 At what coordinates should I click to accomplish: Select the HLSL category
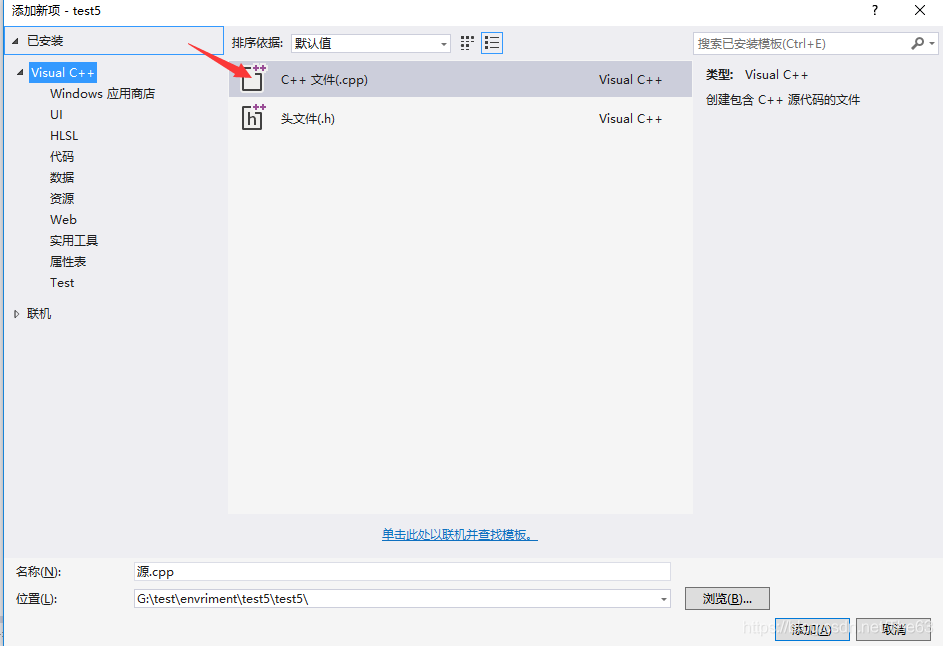click(x=64, y=136)
